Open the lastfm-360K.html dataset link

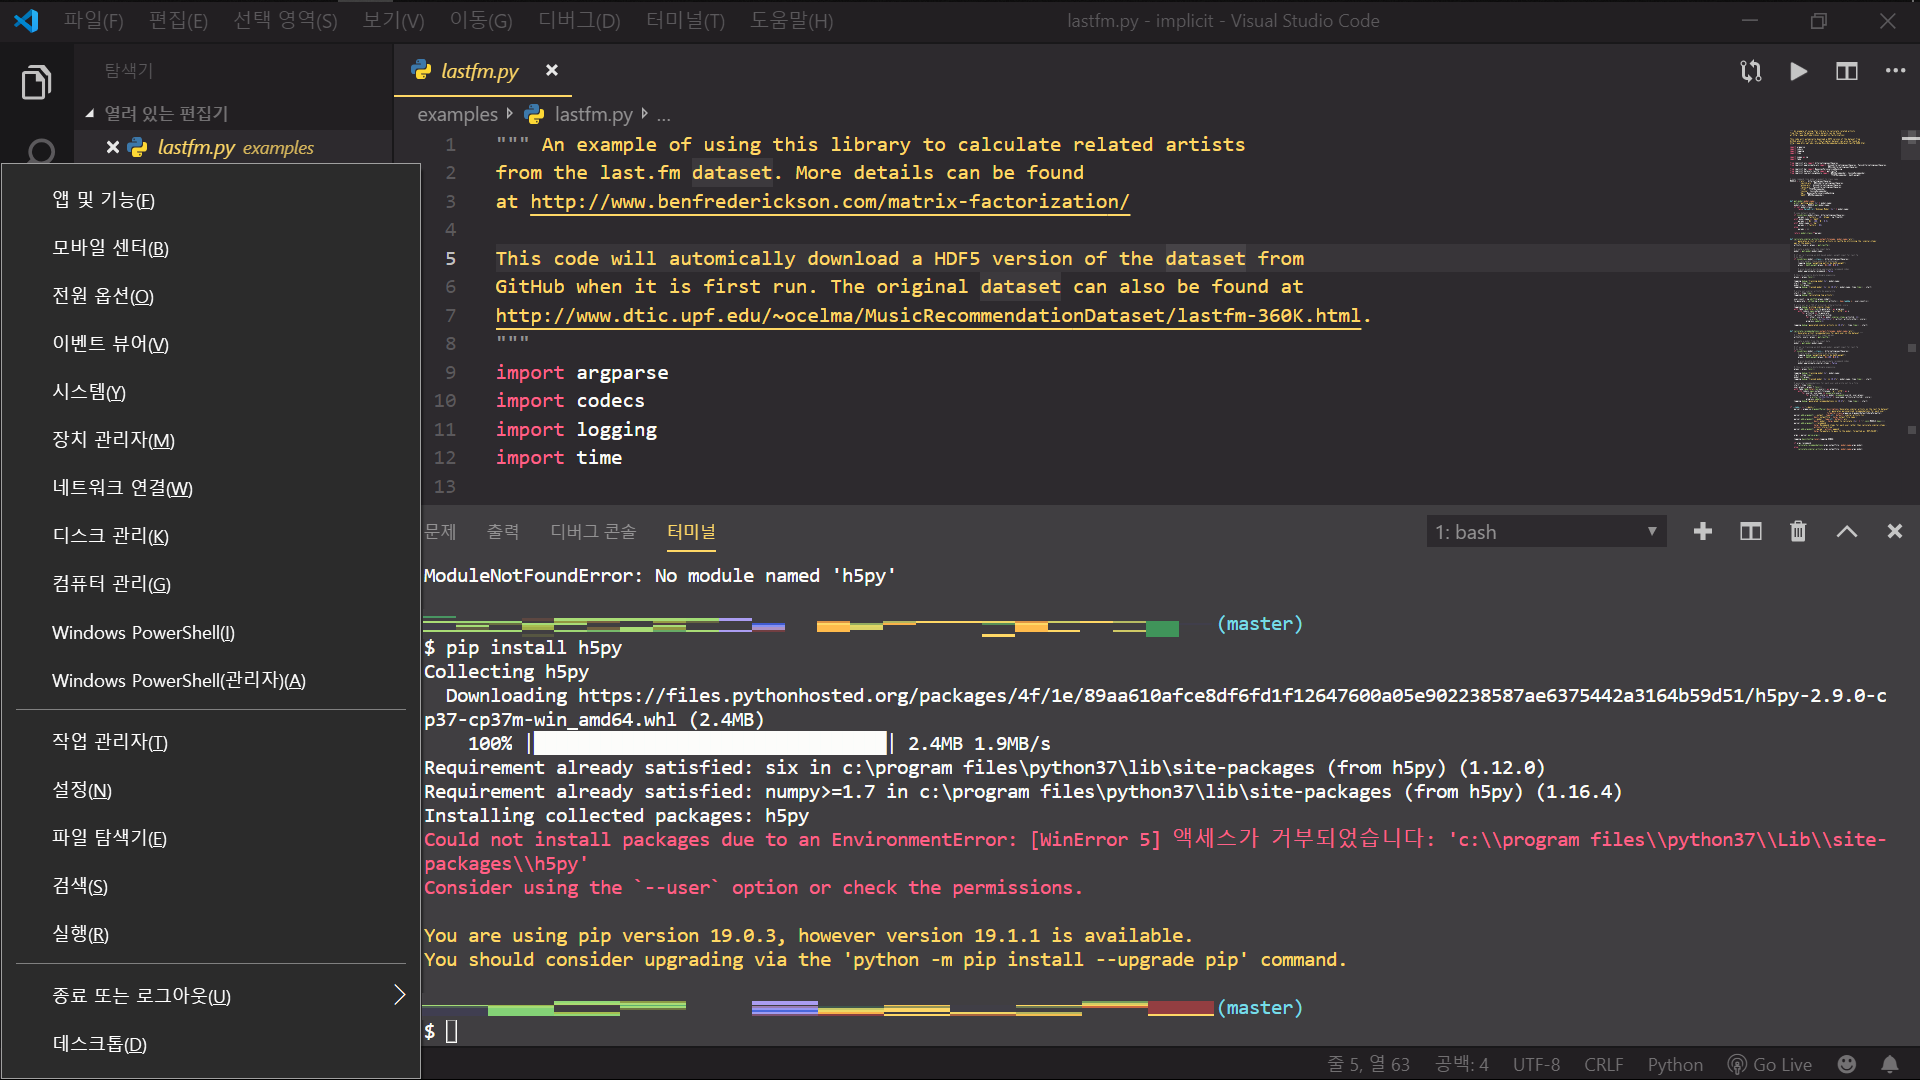tap(928, 315)
